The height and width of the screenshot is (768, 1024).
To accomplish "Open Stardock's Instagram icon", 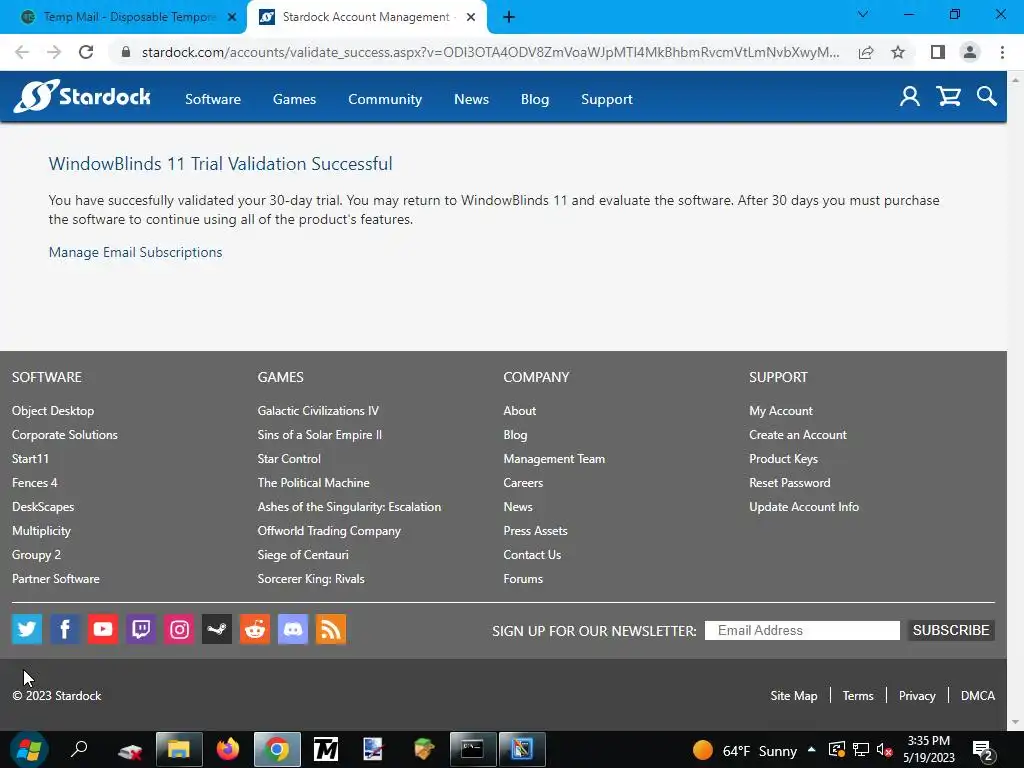I will coord(179,630).
